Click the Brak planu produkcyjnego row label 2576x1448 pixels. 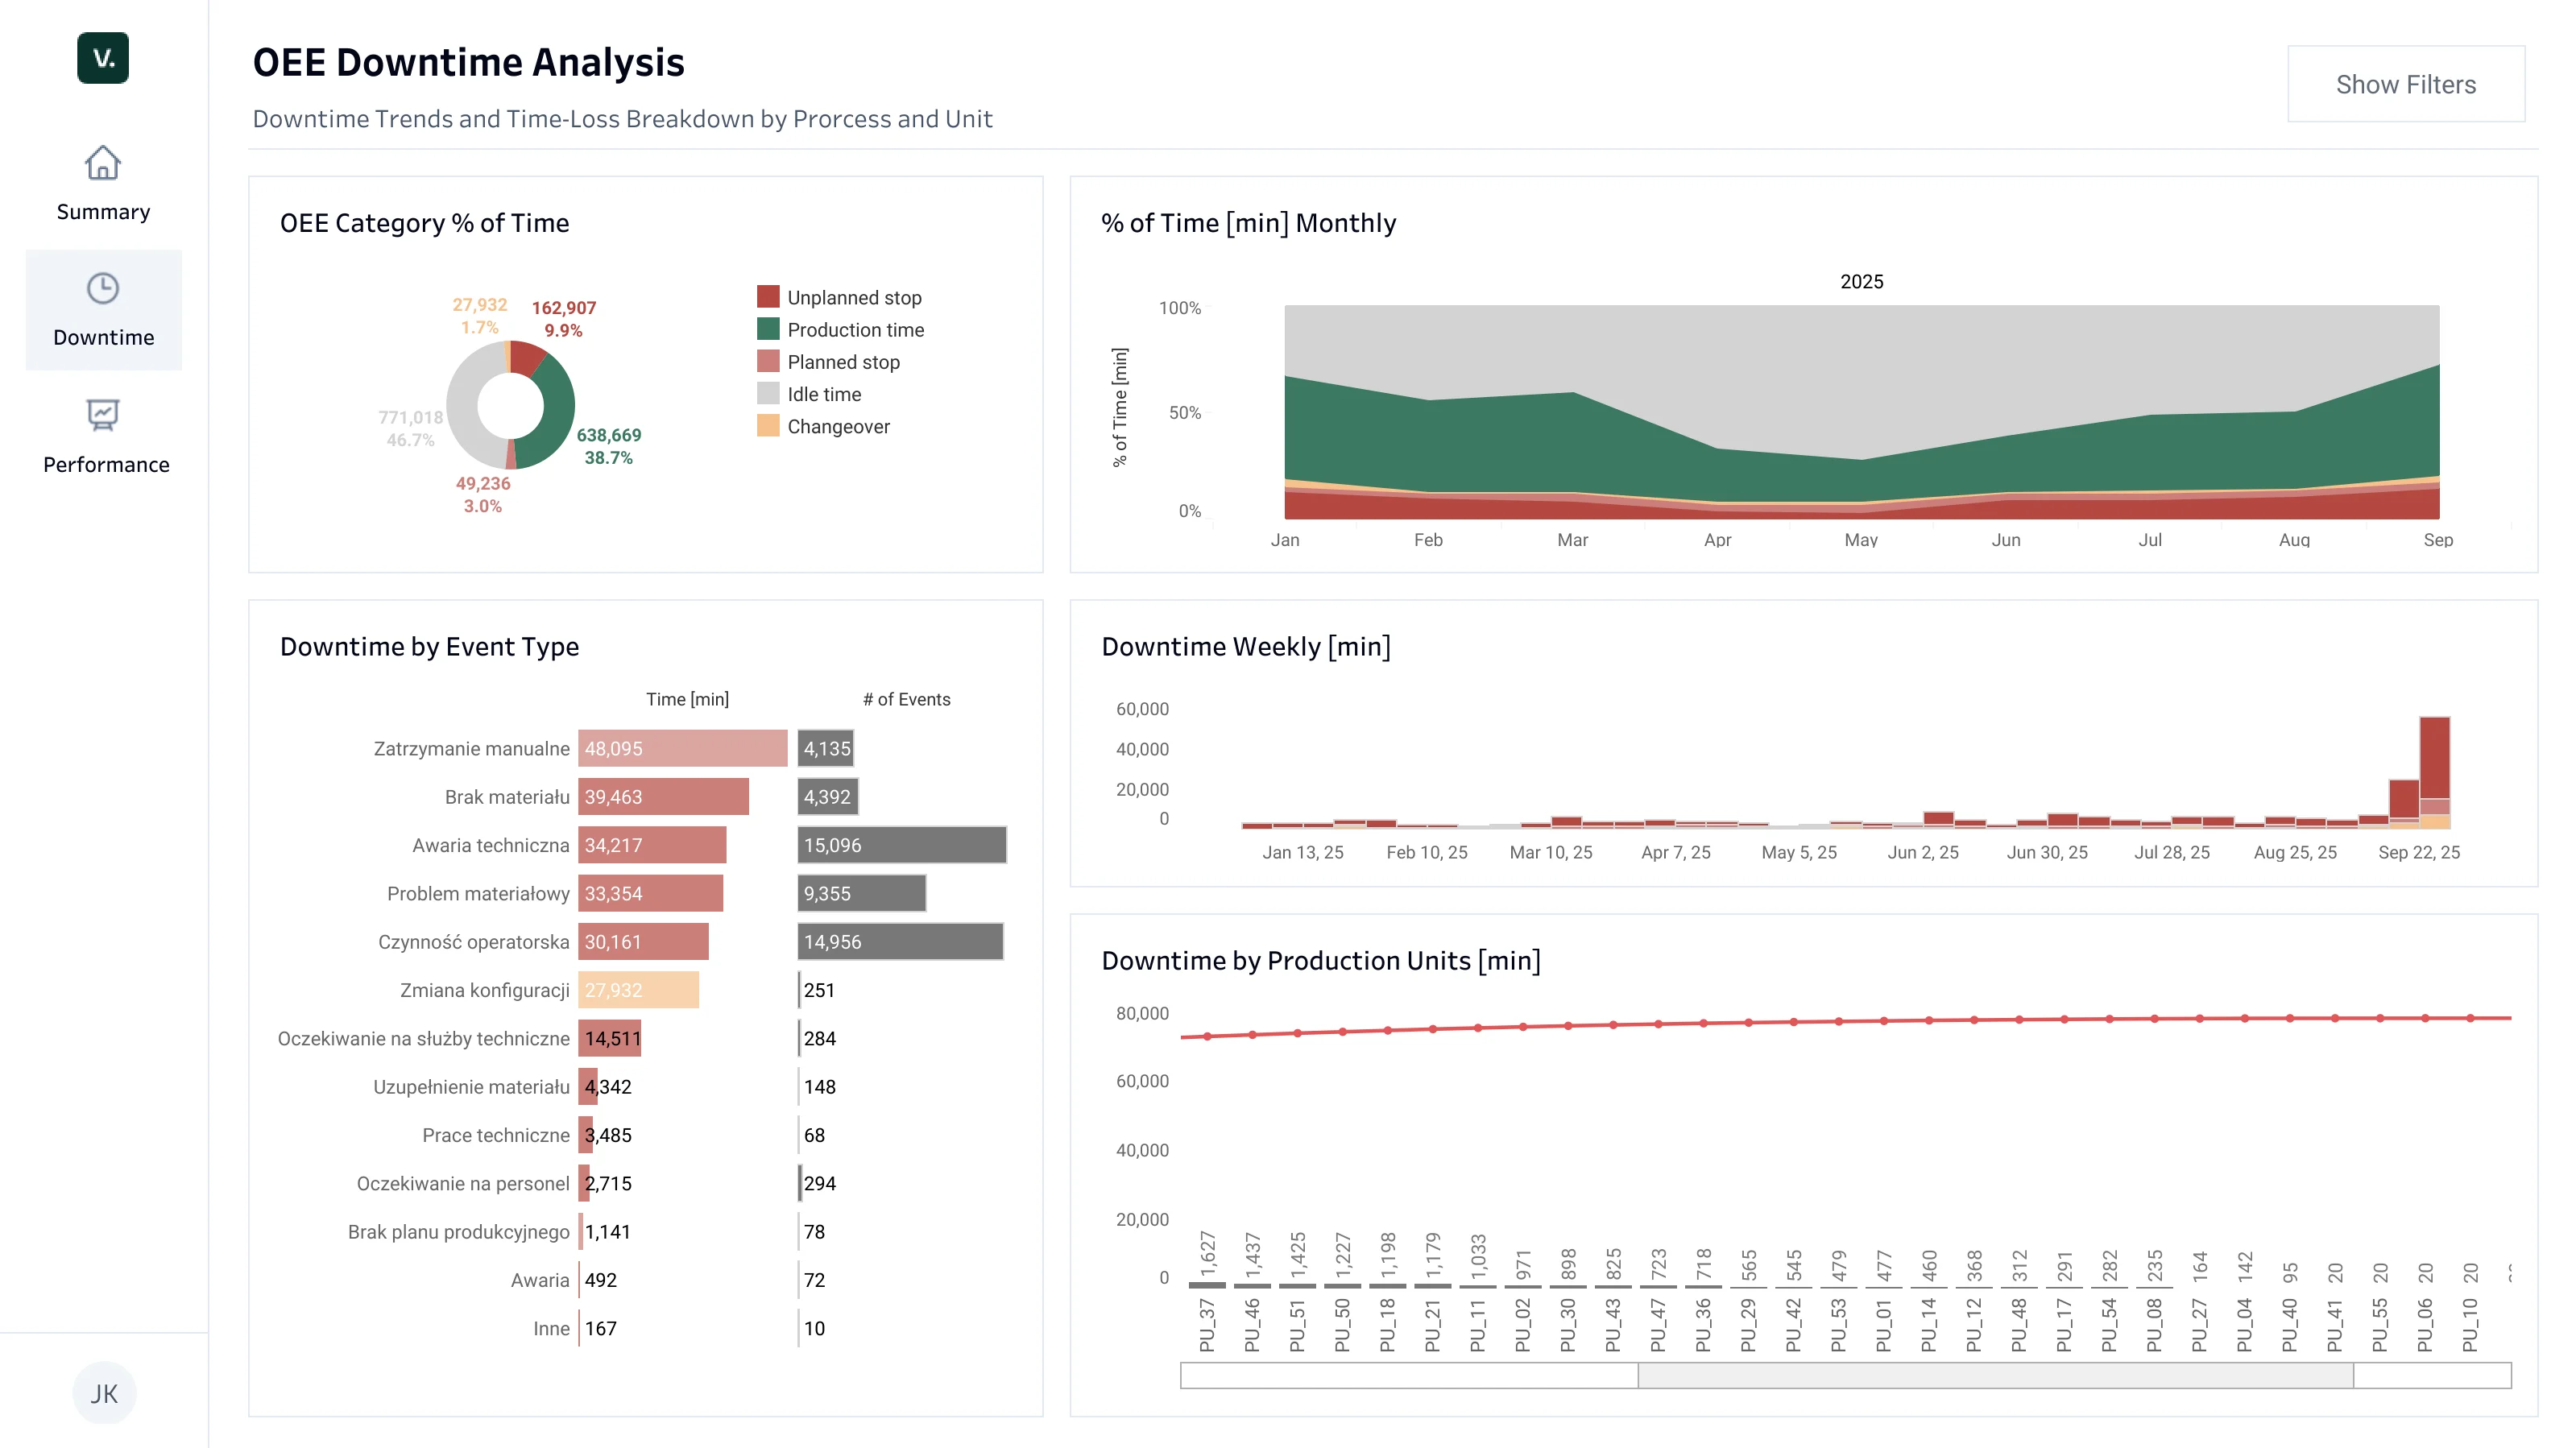458,1232
